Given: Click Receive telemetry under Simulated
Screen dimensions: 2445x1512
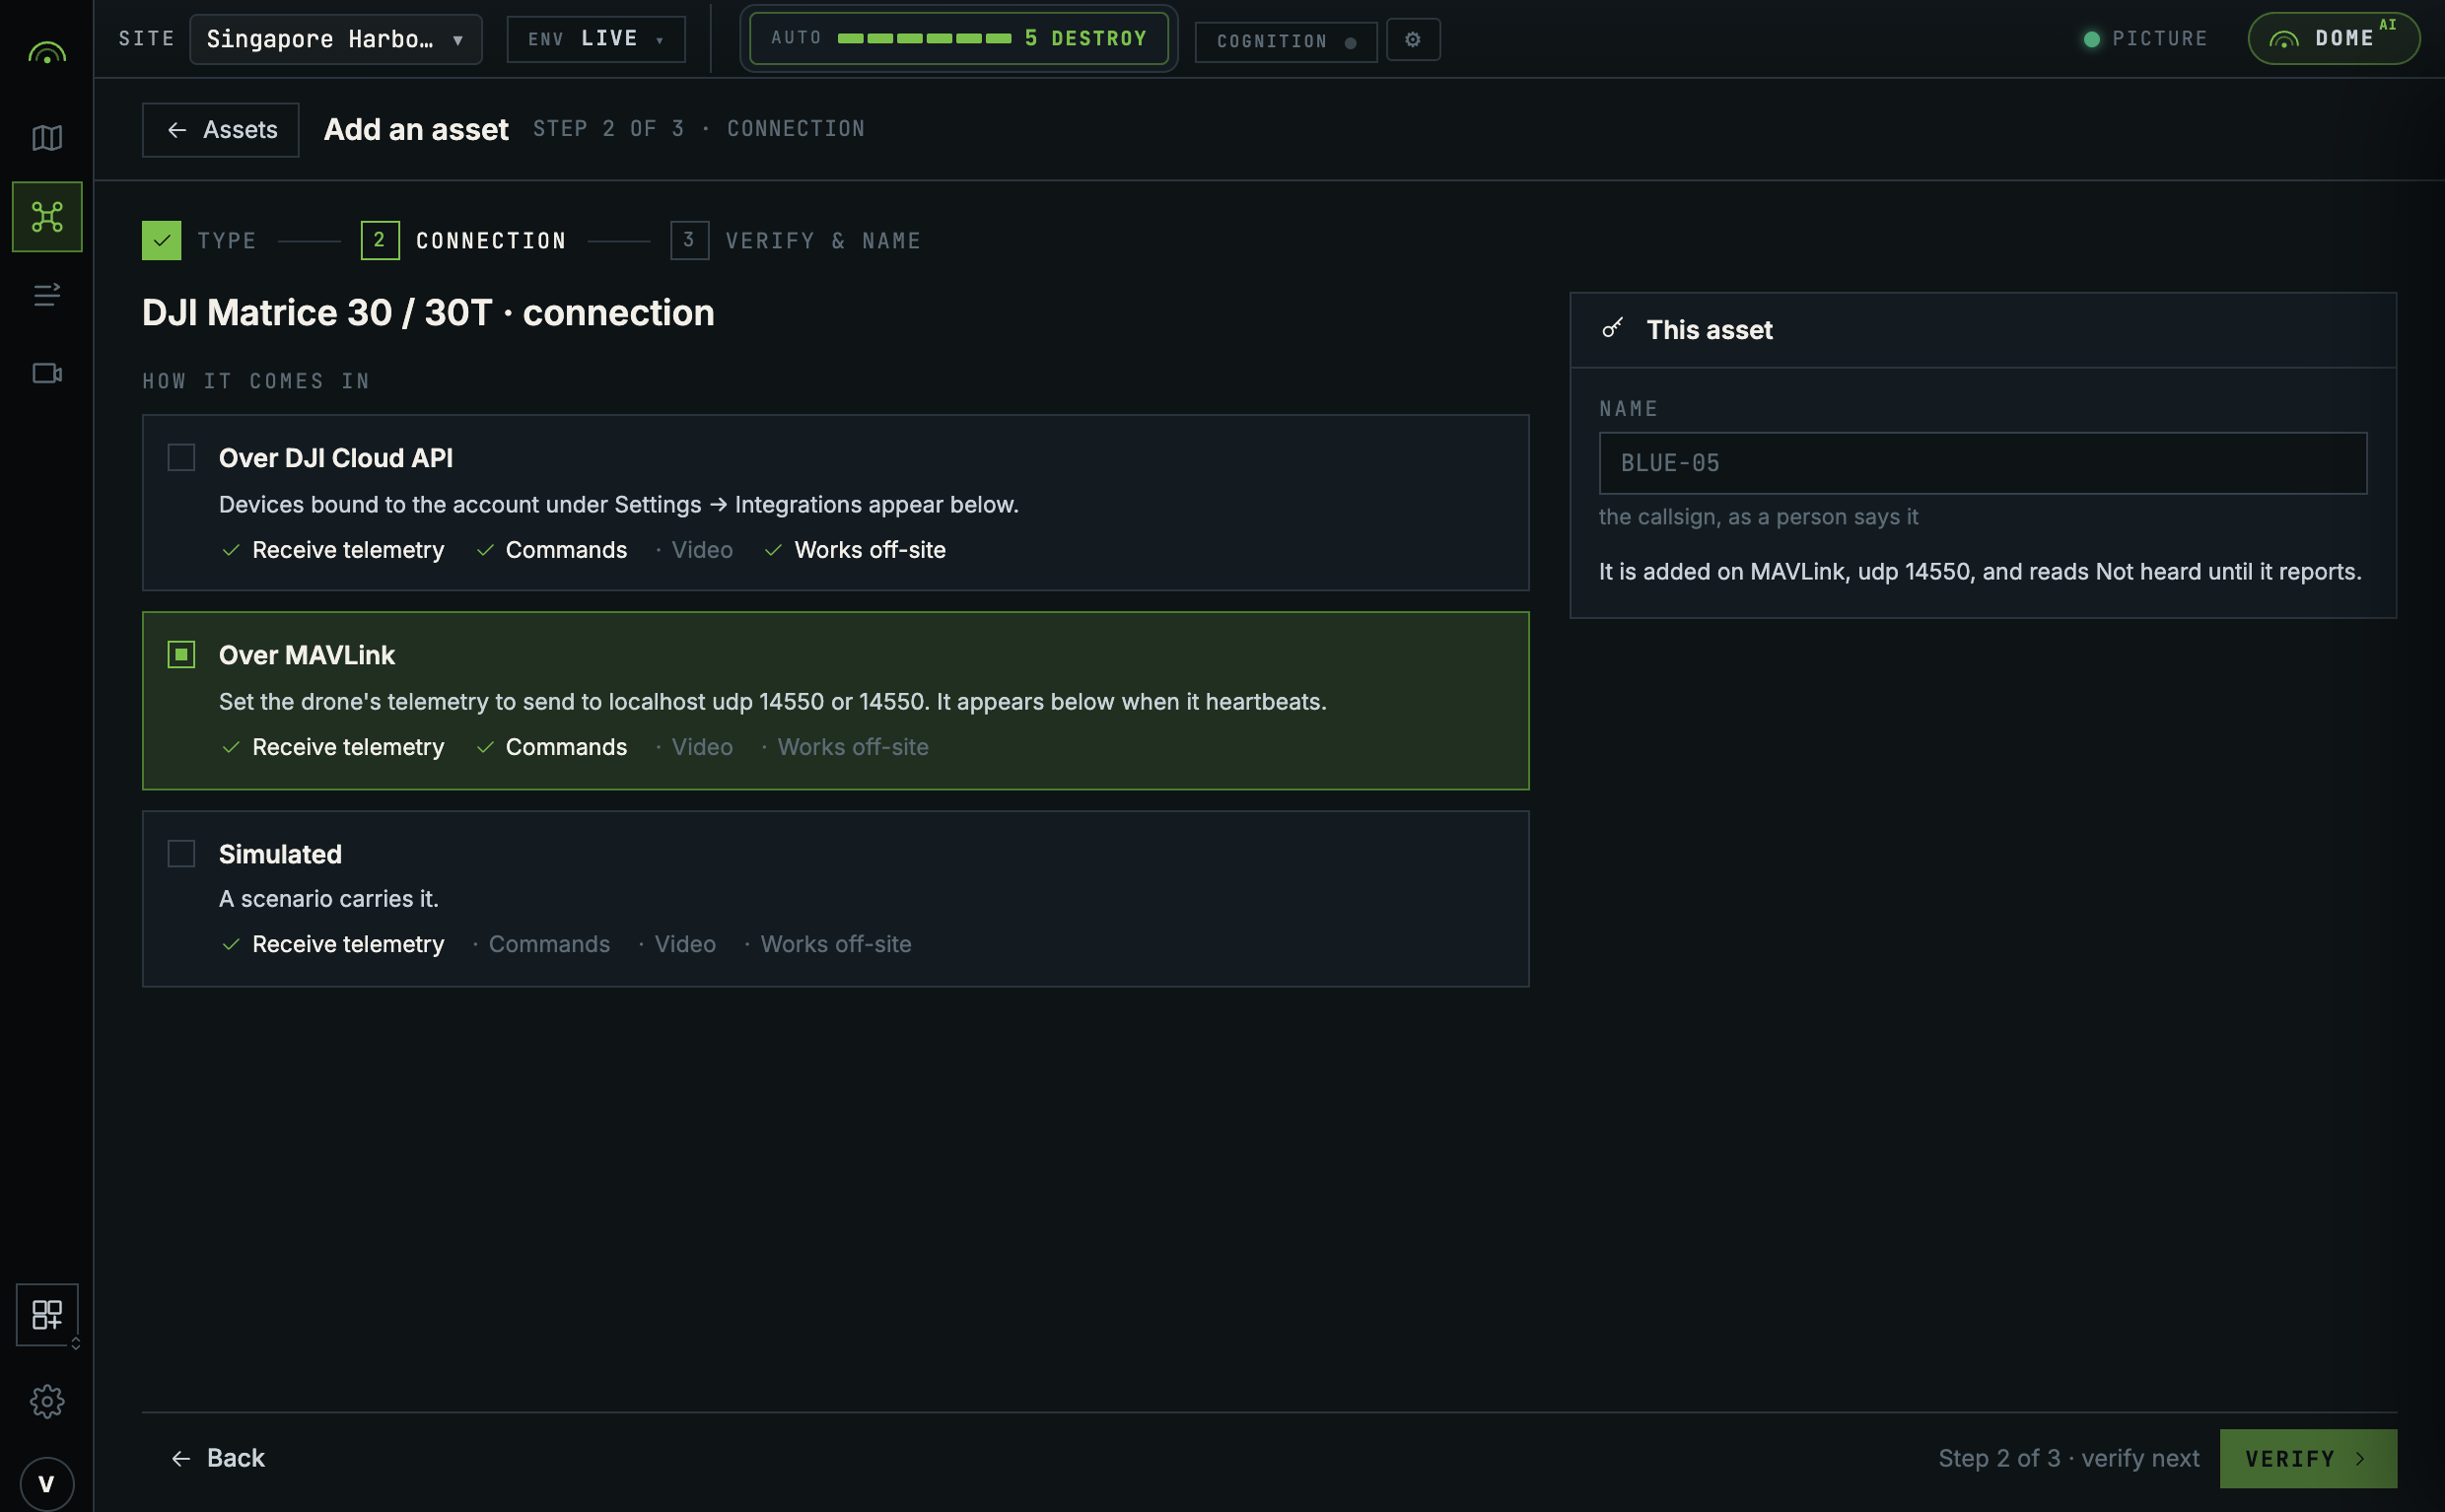Looking at the screenshot, I should point(333,944).
